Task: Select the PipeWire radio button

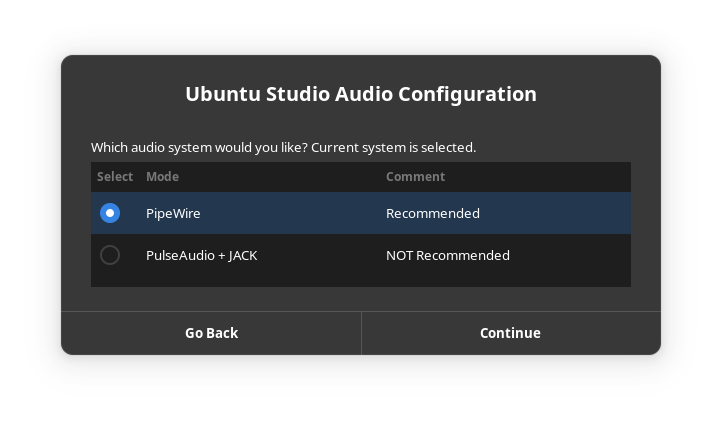Action: pyautogui.click(x=110, y=213)
